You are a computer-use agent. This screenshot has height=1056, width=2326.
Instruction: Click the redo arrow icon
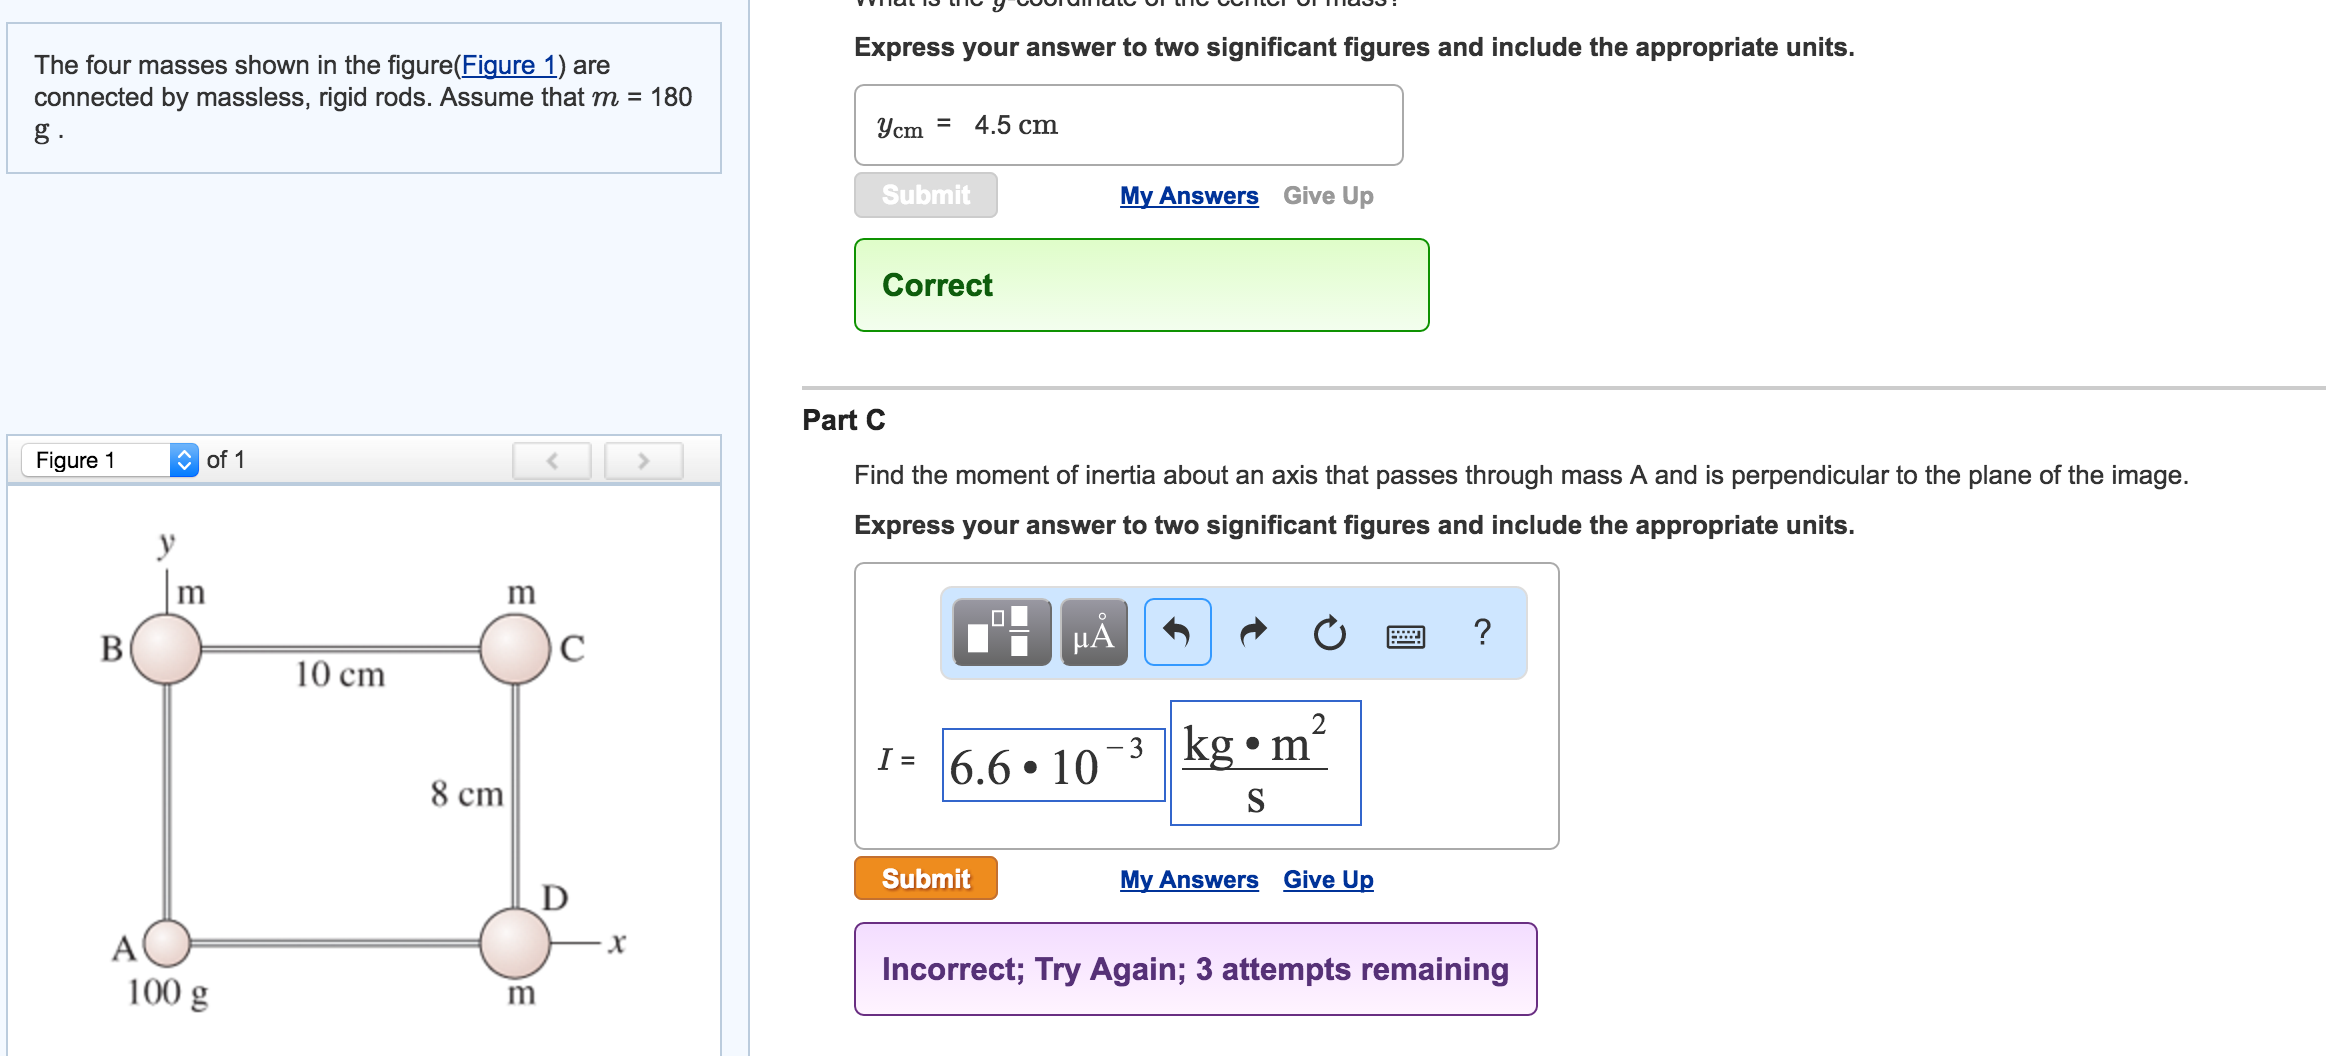pyautogui.click(x=1253, y=632)
